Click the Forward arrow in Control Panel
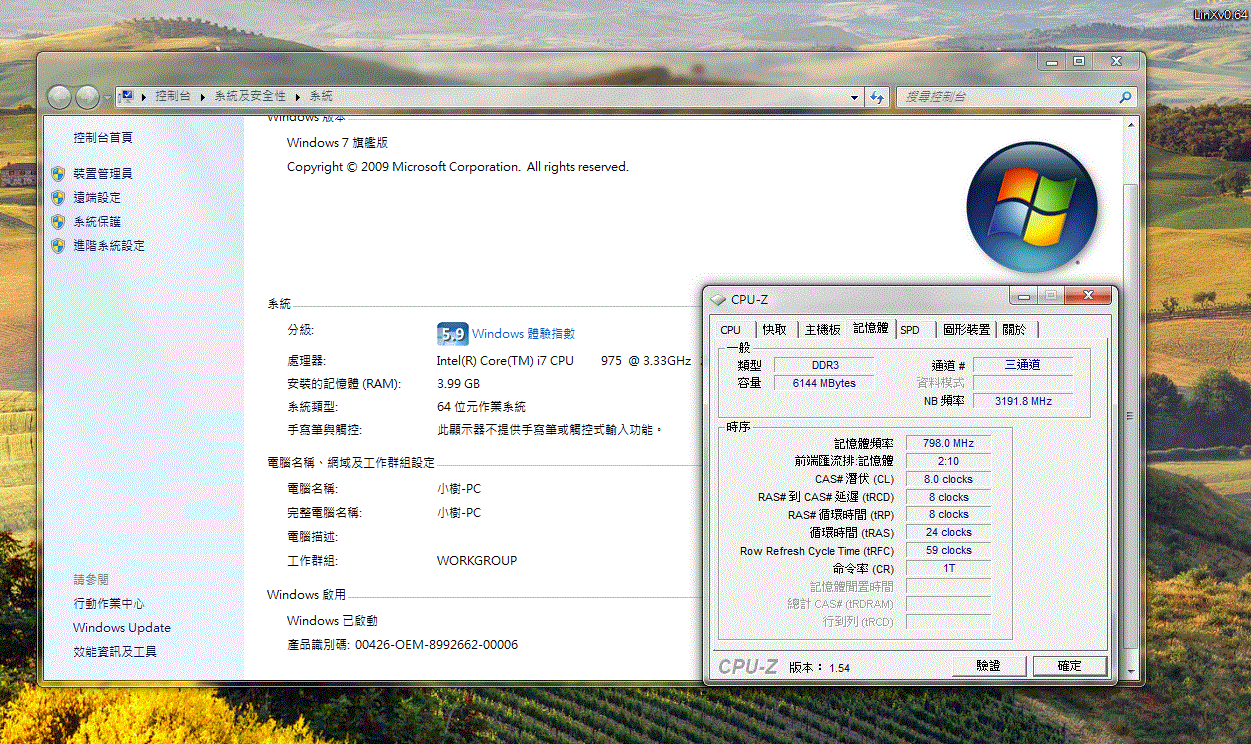This screenshot has height=744, width=1251. (88, 97)
